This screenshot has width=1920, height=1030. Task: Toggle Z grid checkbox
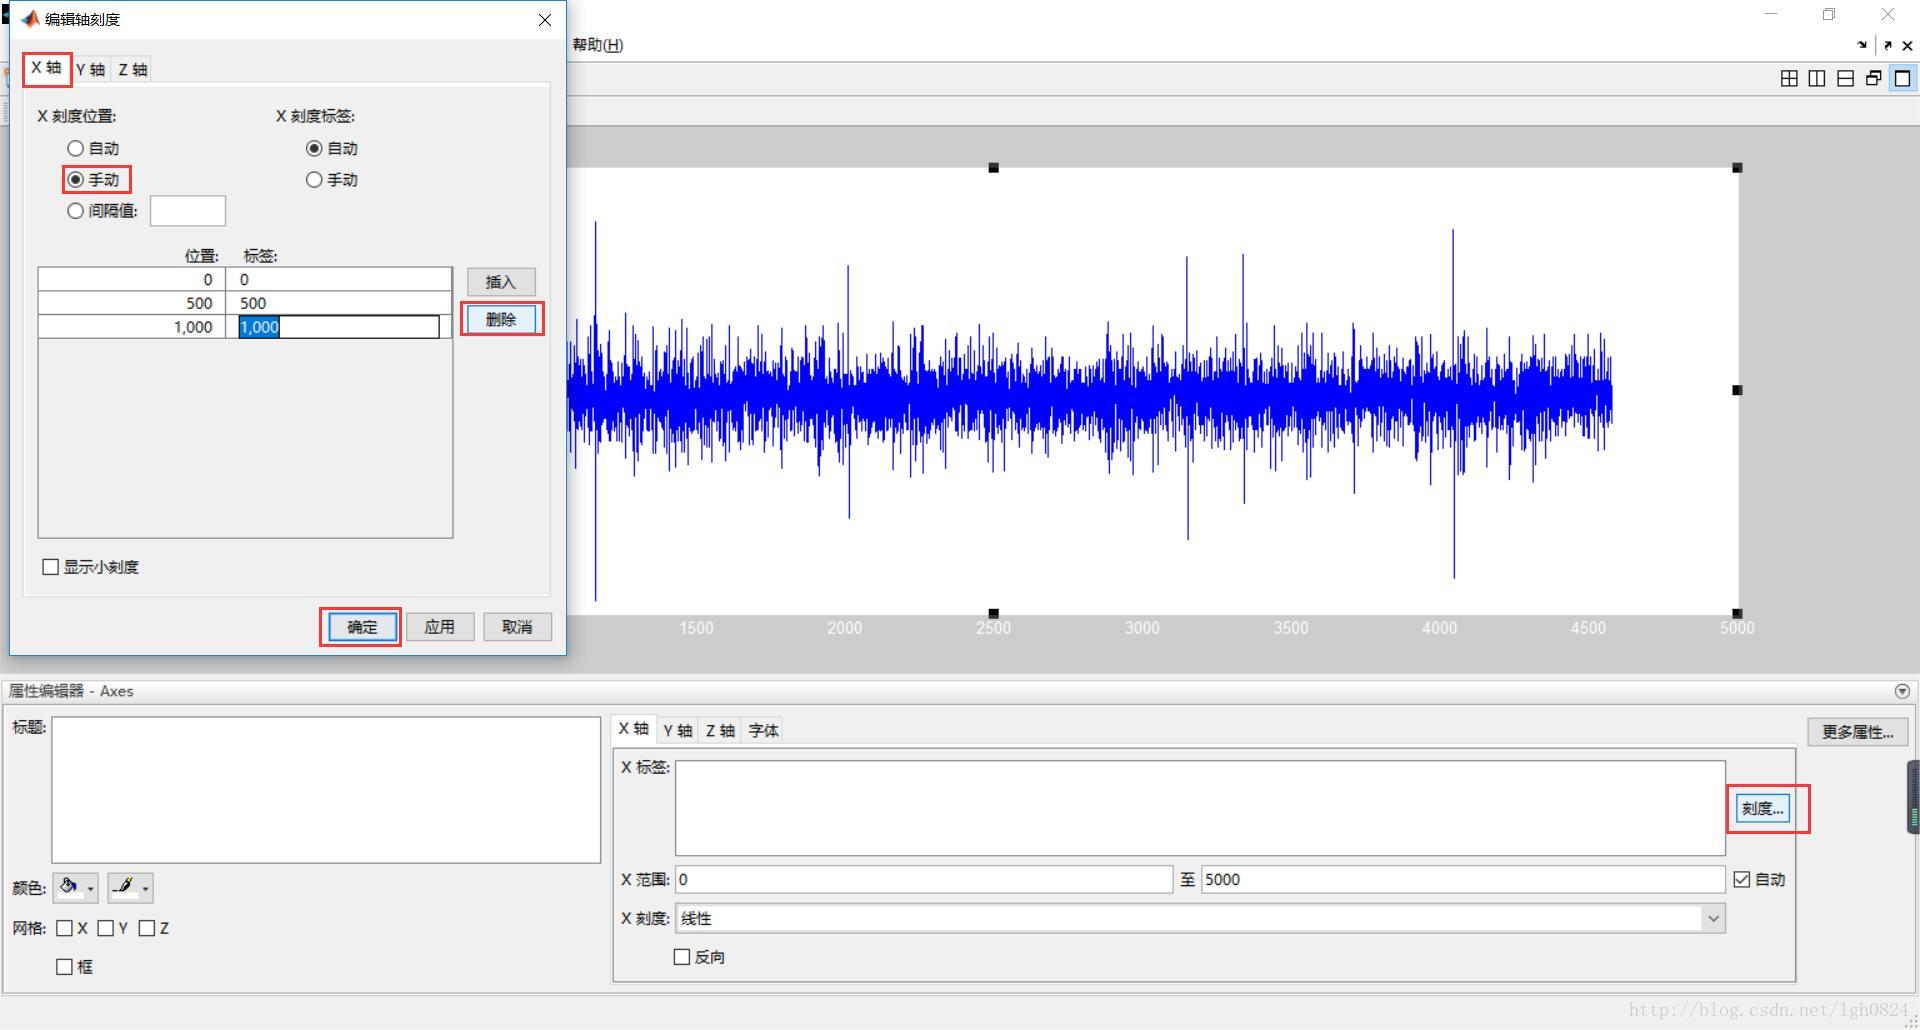tap(147, 928)
